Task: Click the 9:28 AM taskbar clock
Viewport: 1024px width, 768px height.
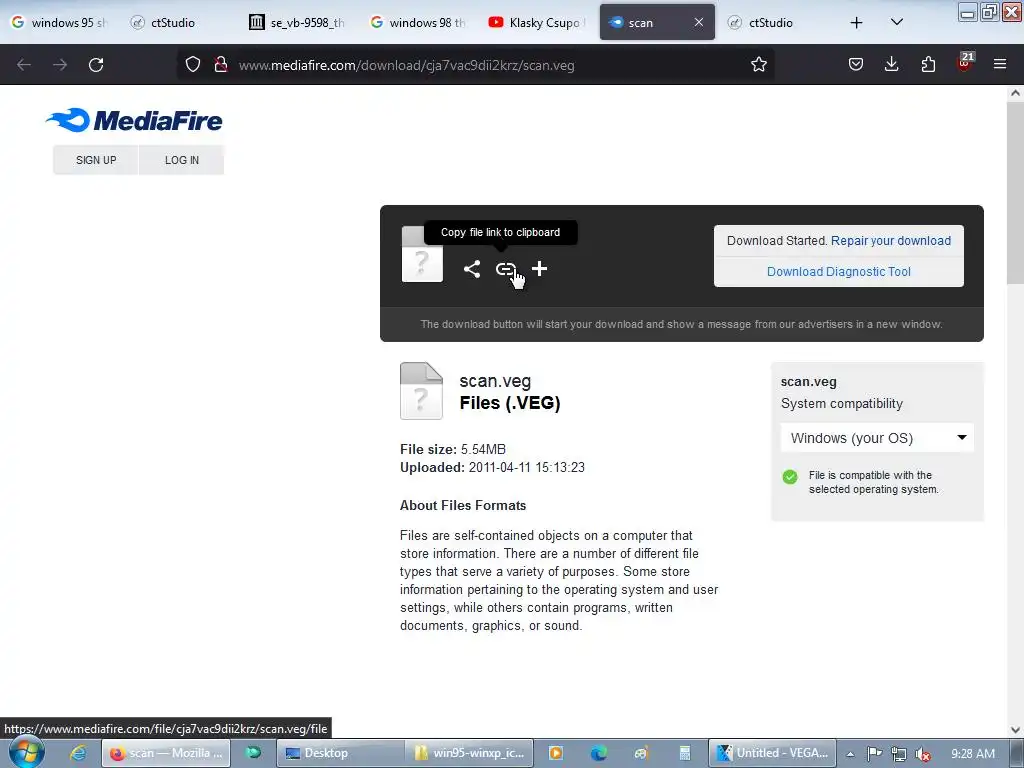Action: [x=973, y=754]
